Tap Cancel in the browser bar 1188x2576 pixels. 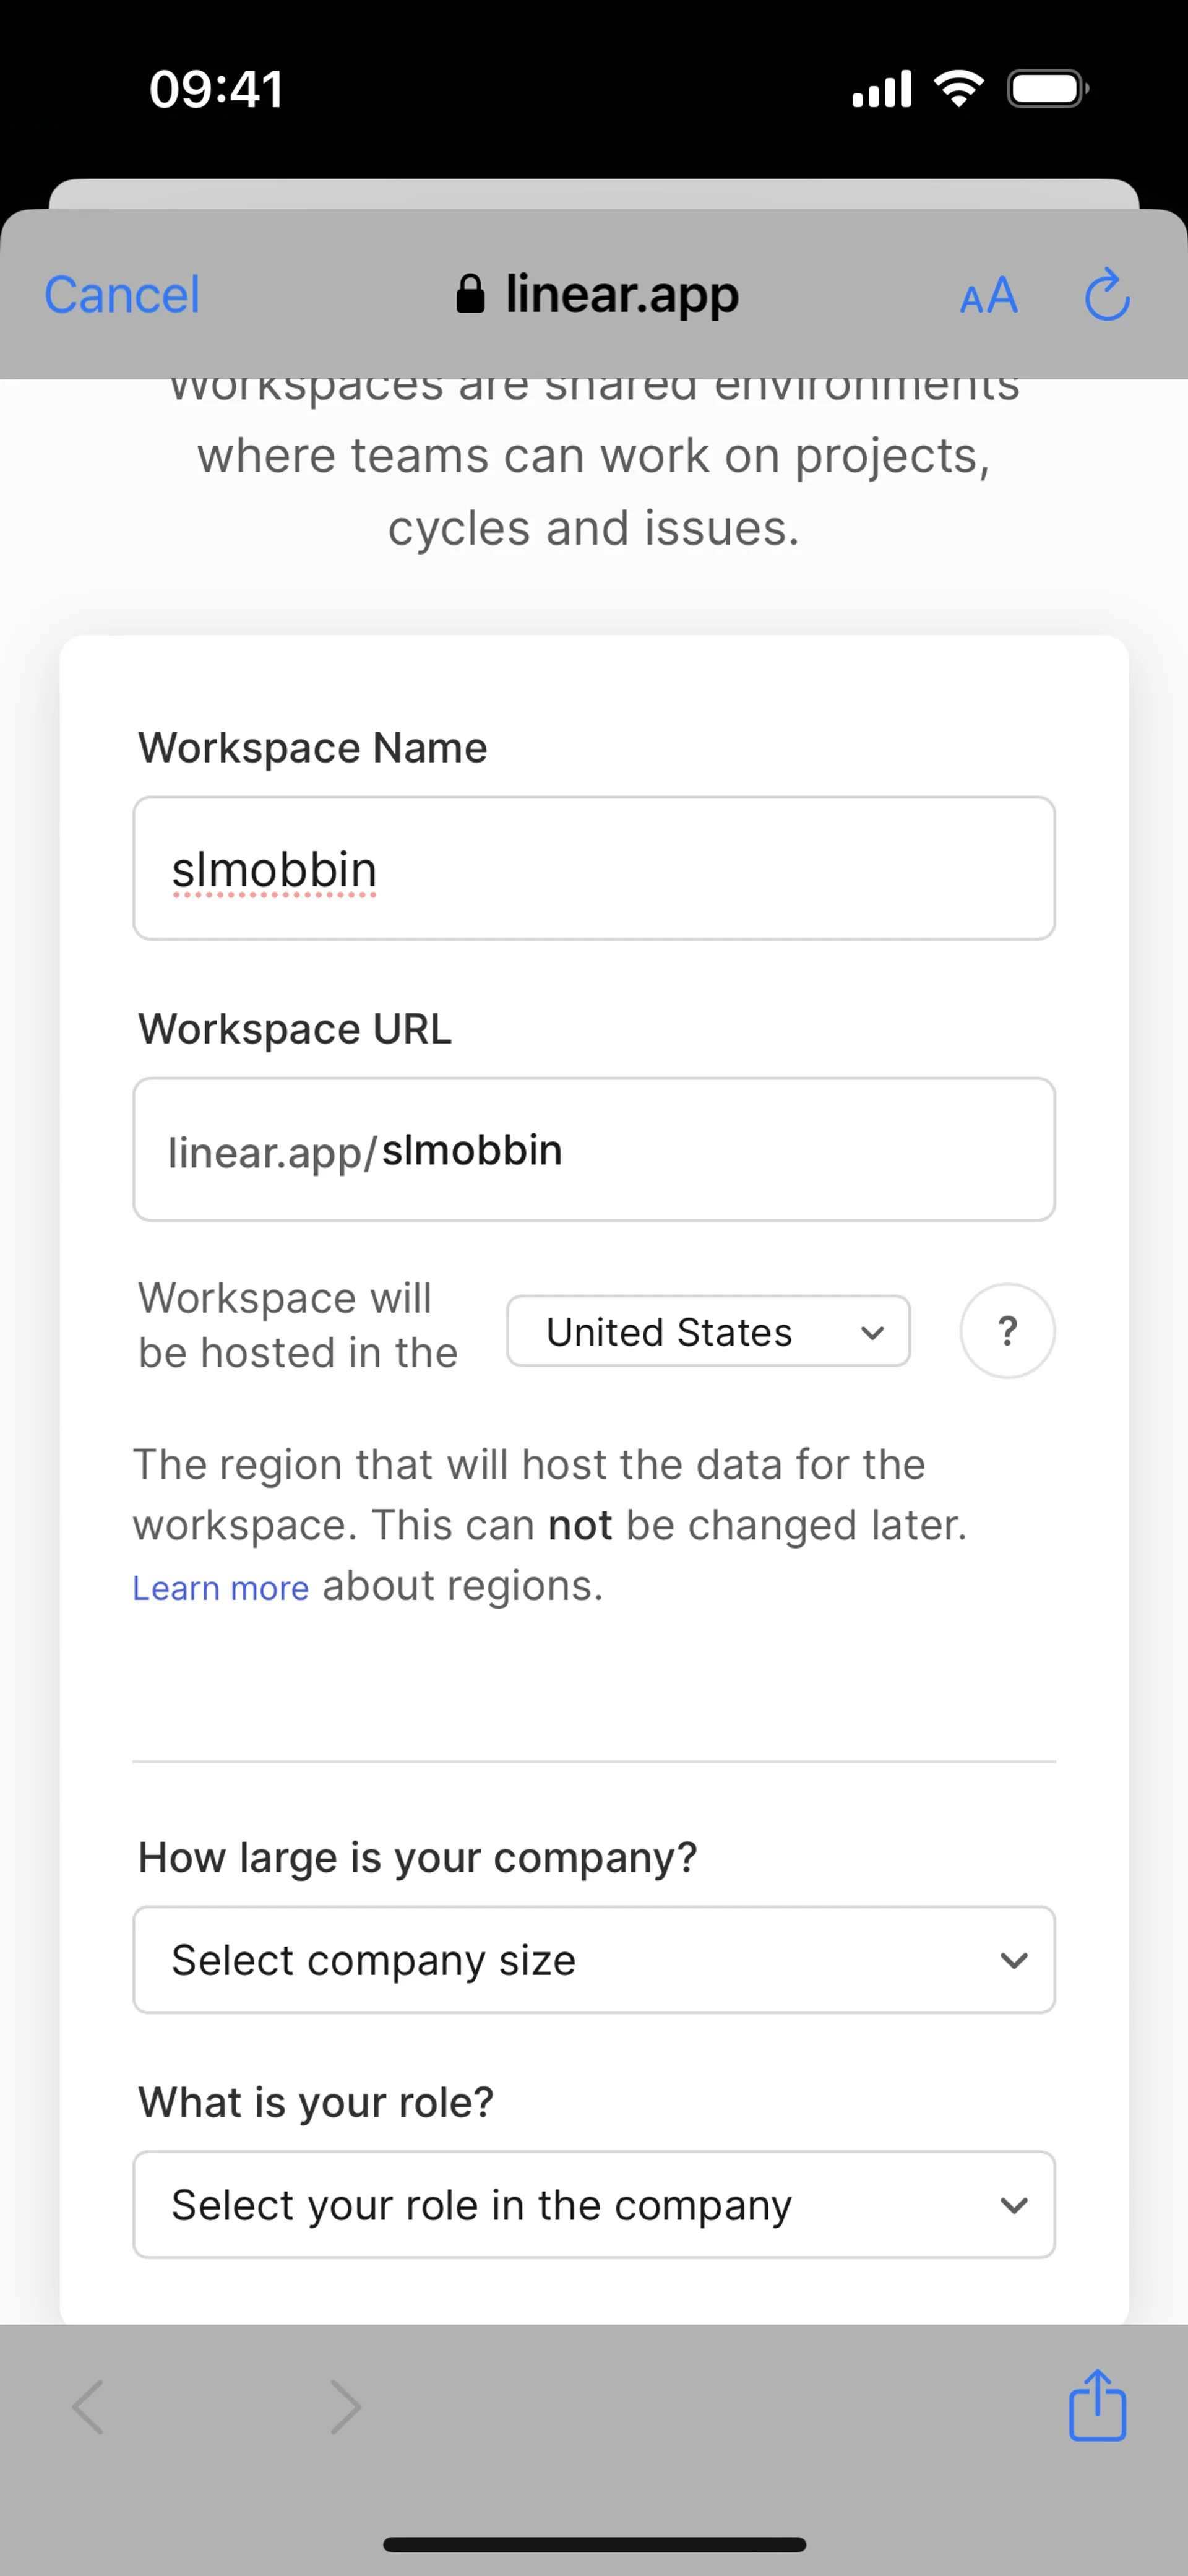122,295
